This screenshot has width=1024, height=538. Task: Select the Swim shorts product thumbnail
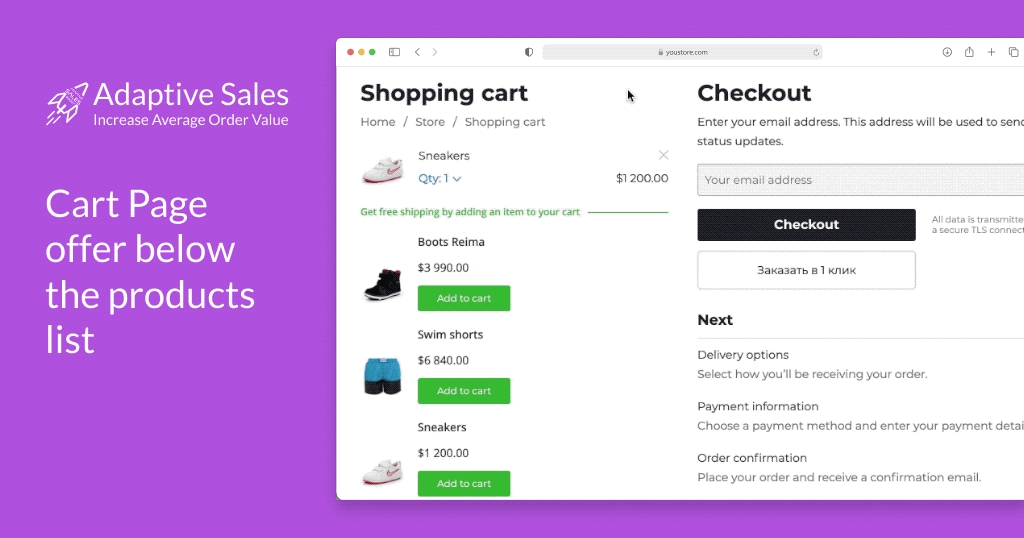[383, 376]
